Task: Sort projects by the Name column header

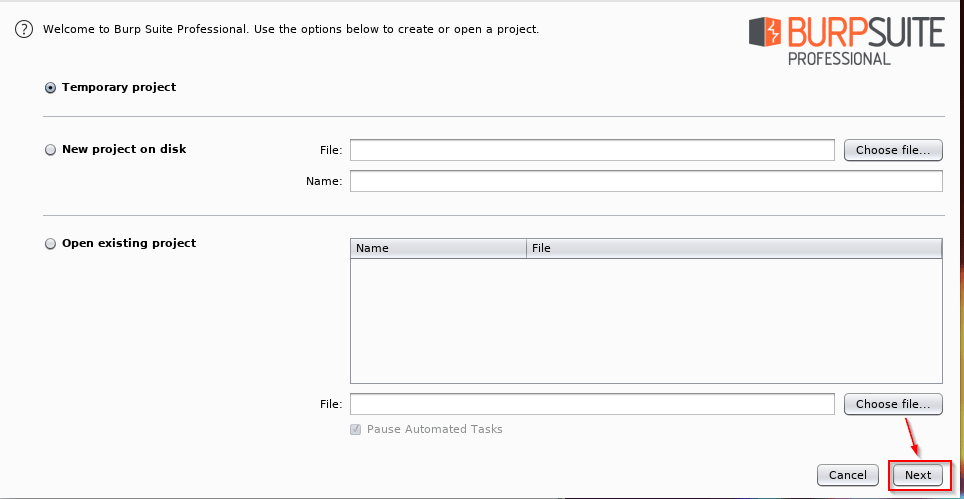Action: coord(438,249)
